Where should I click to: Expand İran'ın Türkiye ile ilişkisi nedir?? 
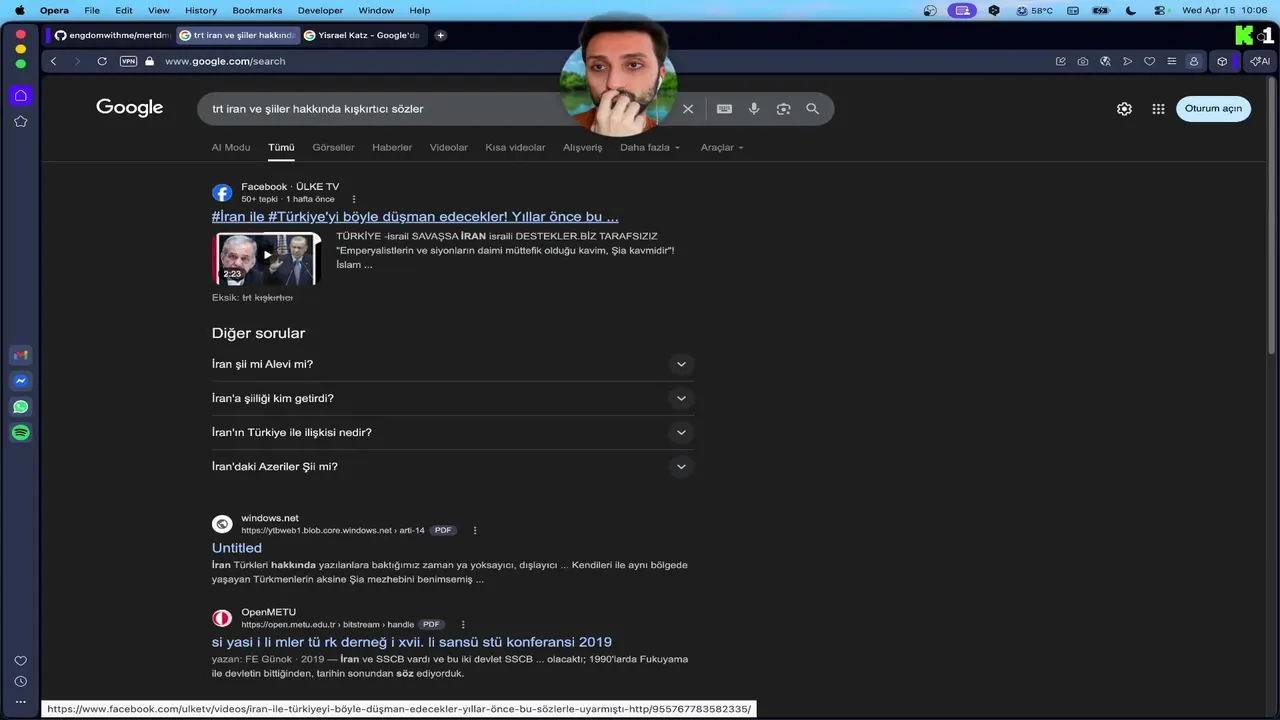[x=453, y=432]
